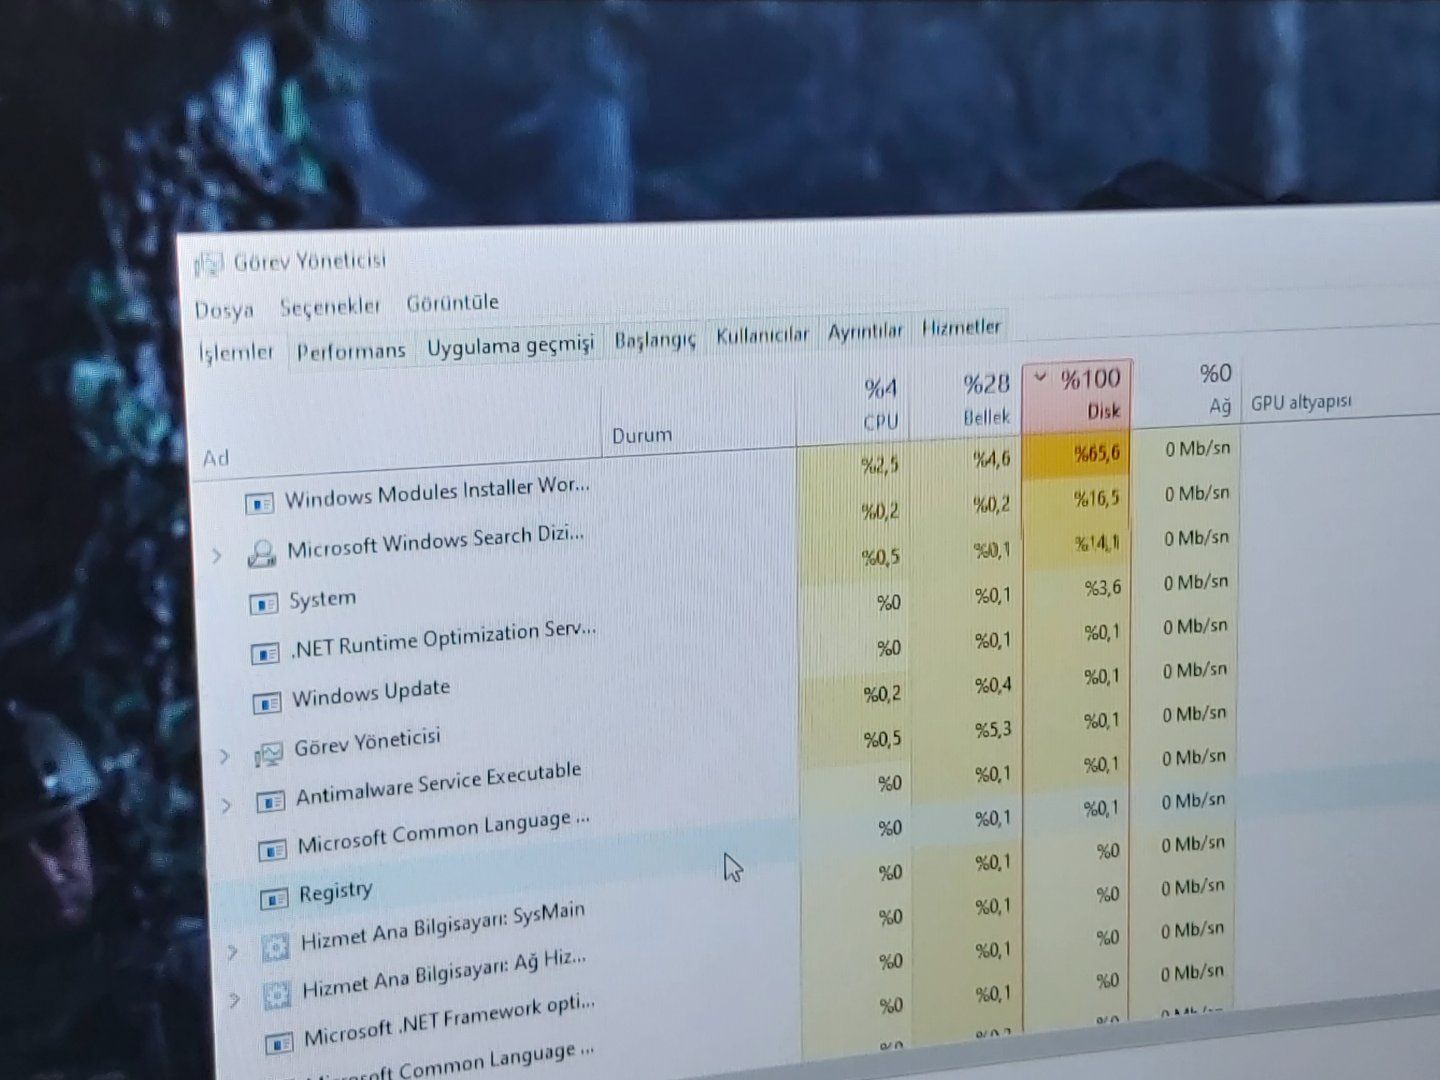Click the GPU altyapısı column header

click(x=1301, y=402)
